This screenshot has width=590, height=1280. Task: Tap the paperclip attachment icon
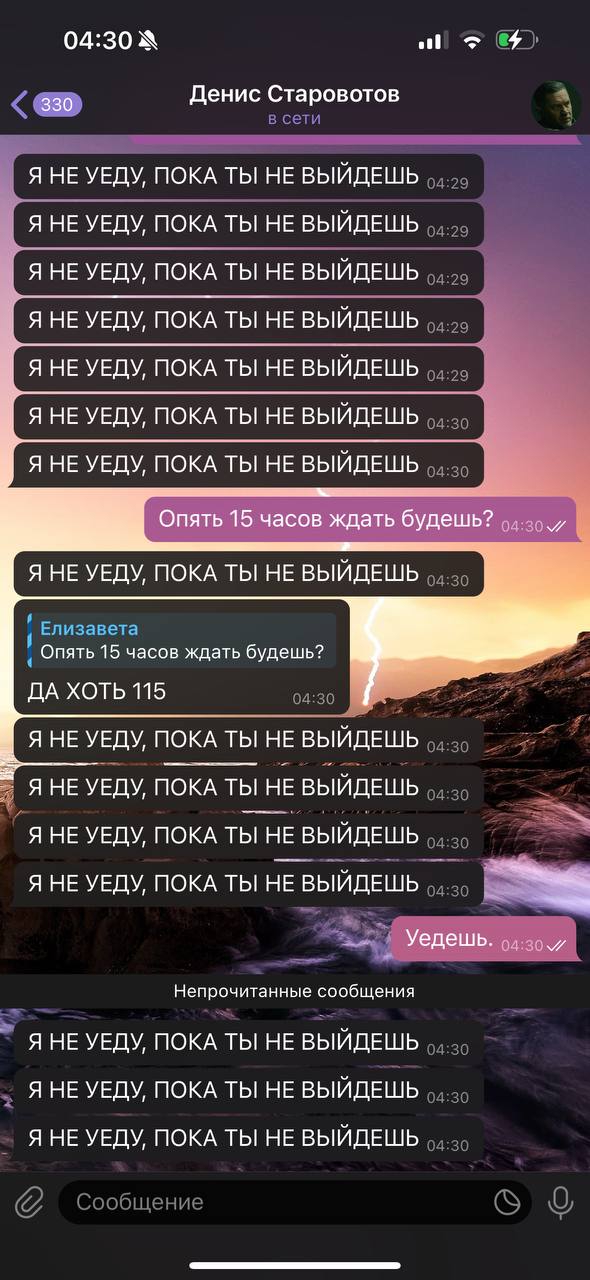30,1201
